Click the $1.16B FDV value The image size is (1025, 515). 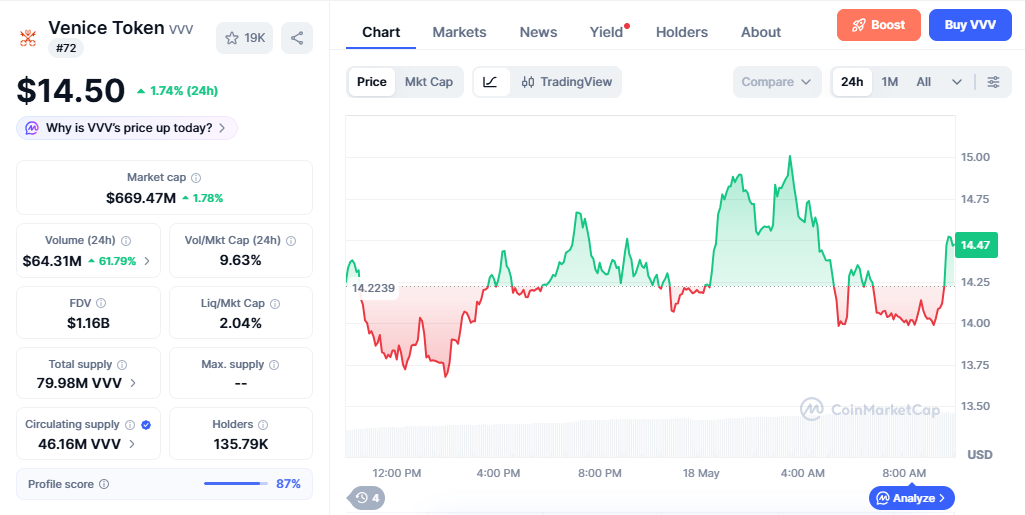(x=88, y=322)
